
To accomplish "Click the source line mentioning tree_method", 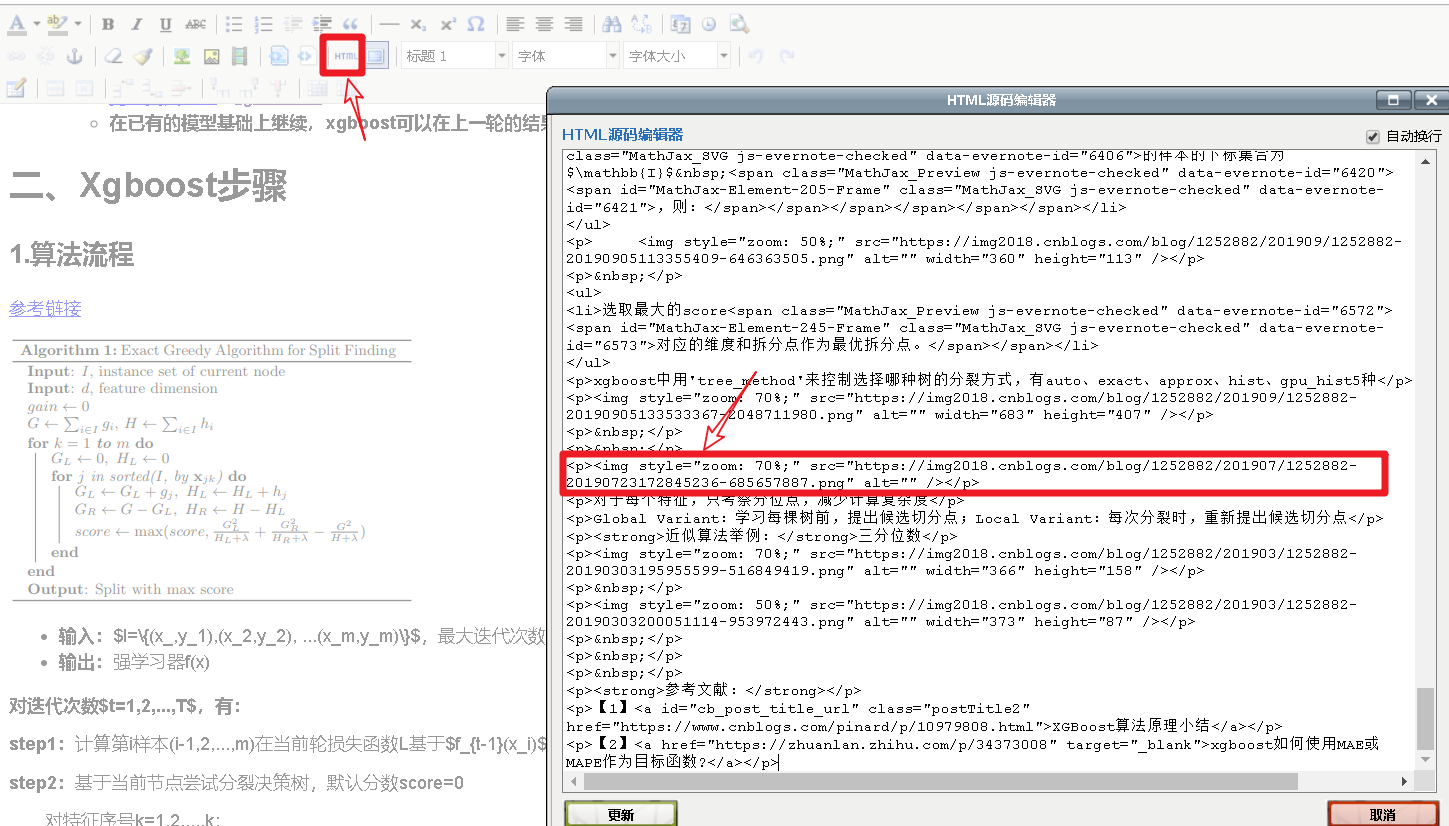I will click(x=989, y=380).
